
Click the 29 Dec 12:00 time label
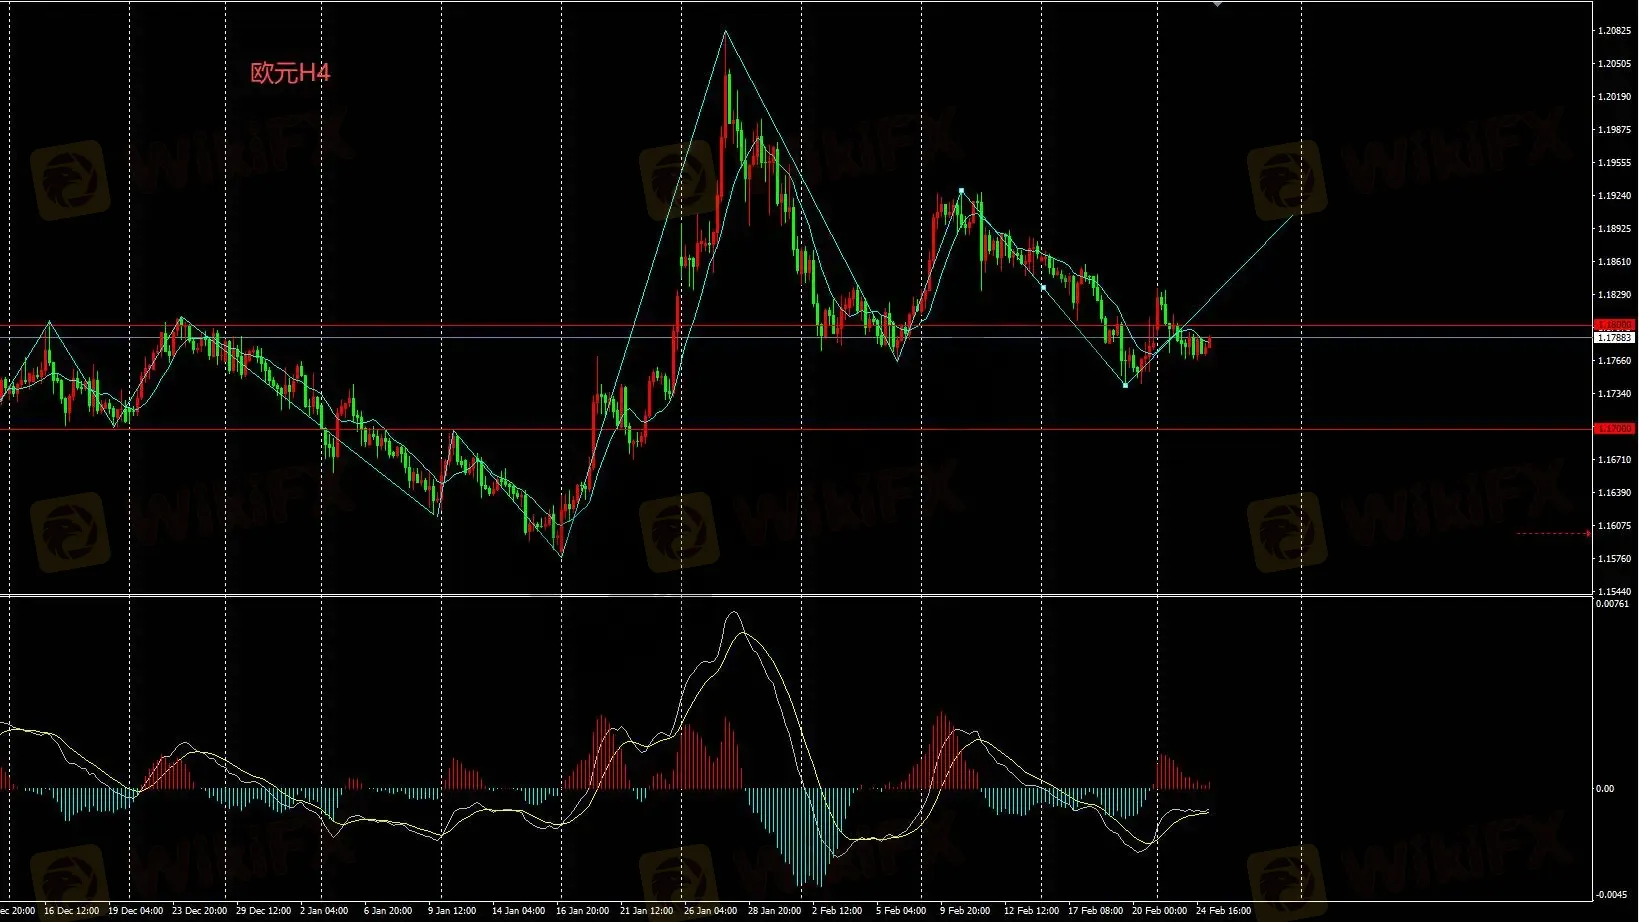click(263, 911)
